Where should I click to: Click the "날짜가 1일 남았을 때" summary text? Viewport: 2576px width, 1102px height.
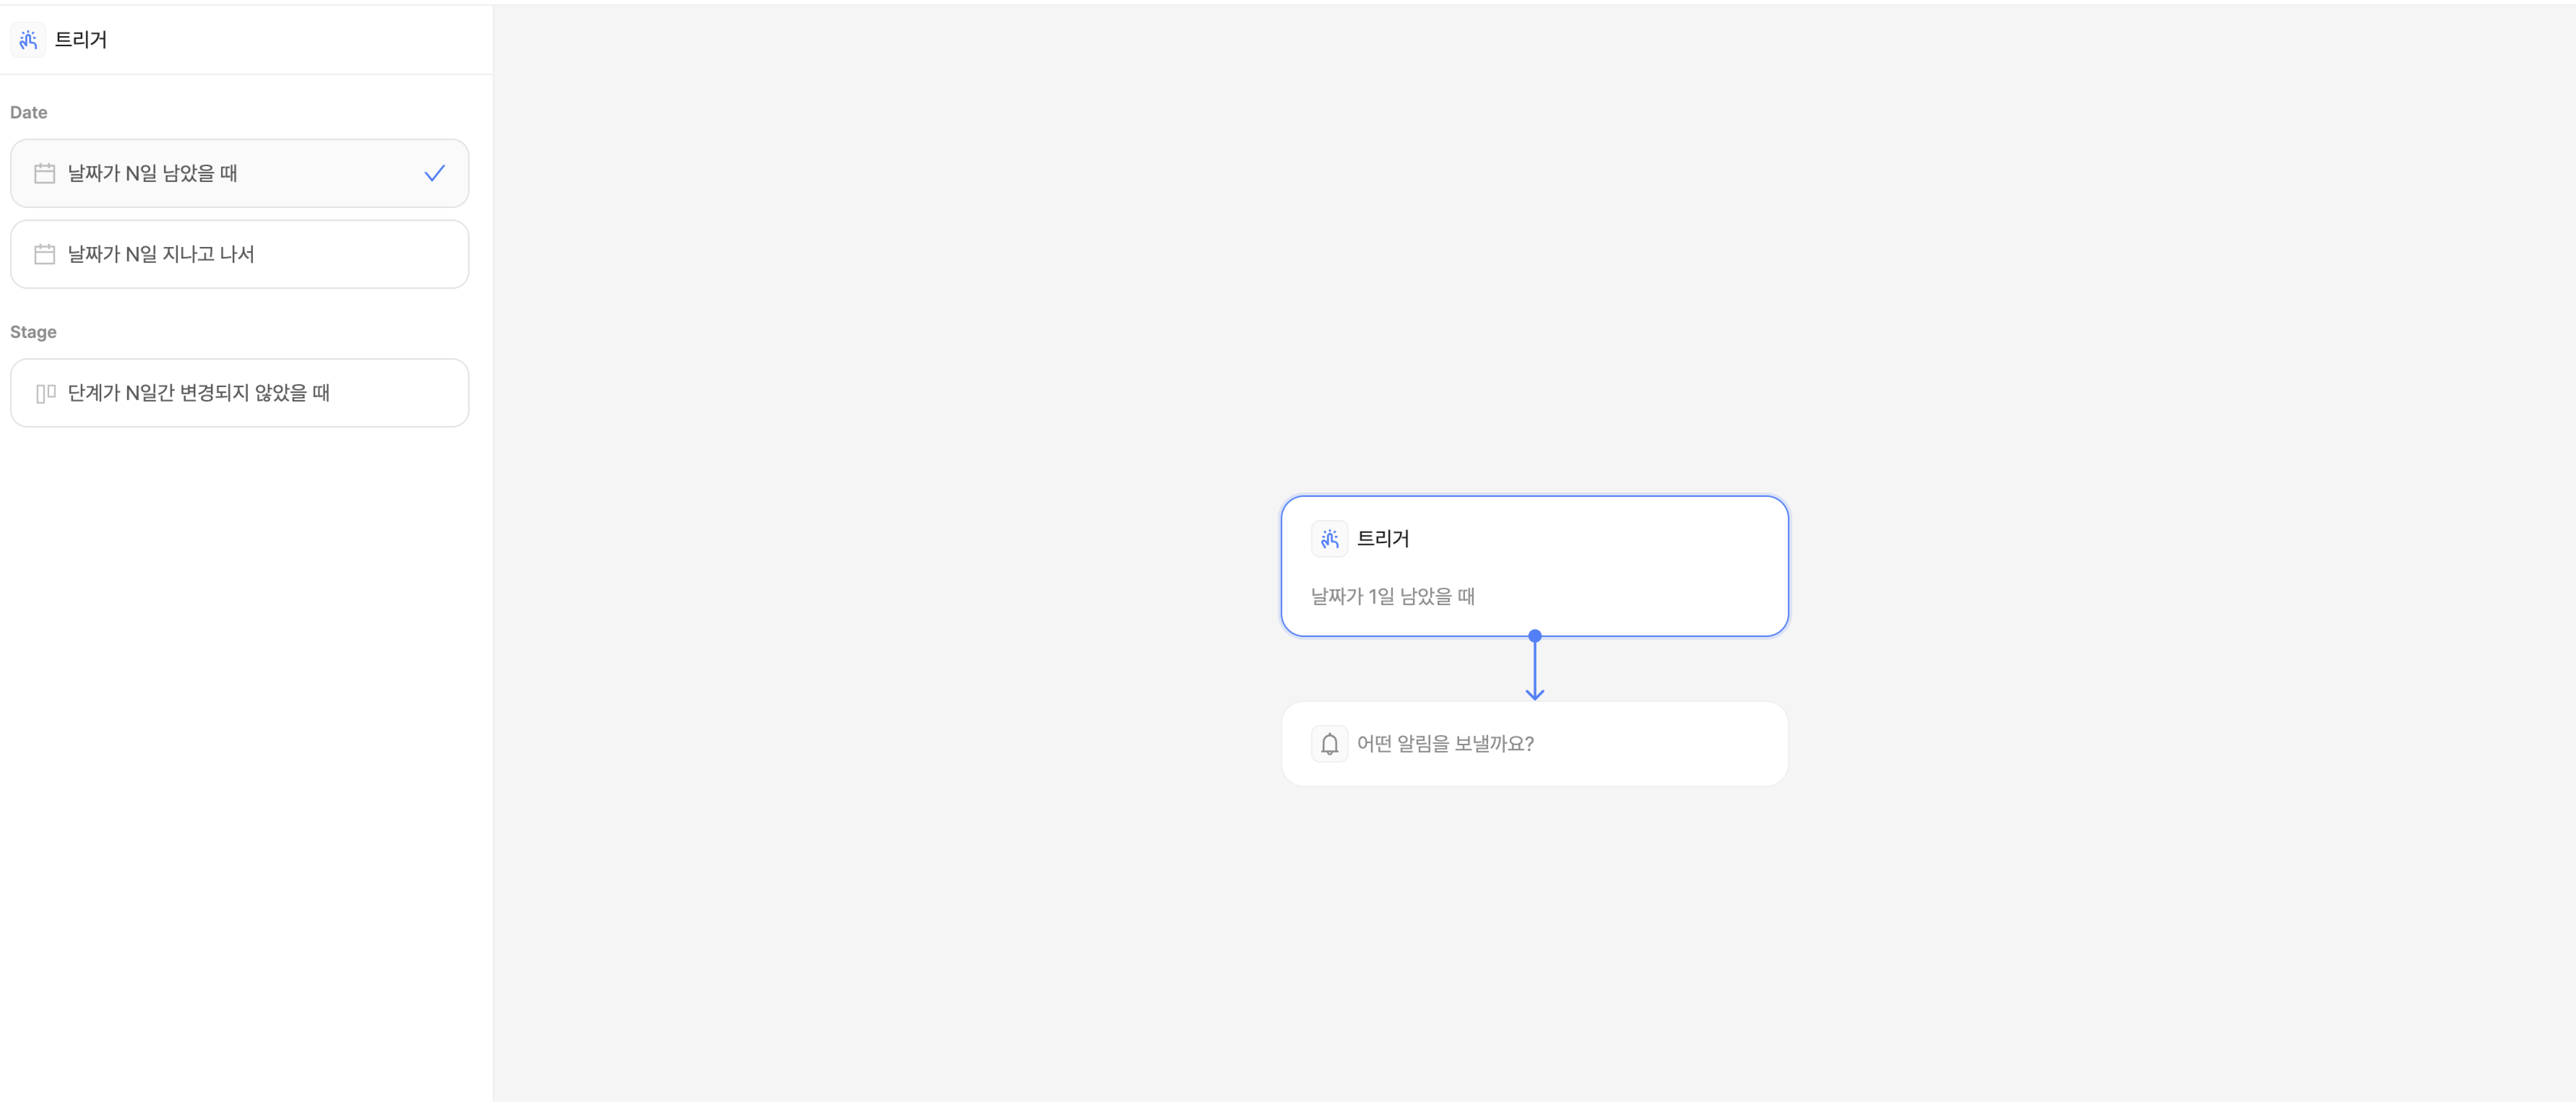(1392, 597)
